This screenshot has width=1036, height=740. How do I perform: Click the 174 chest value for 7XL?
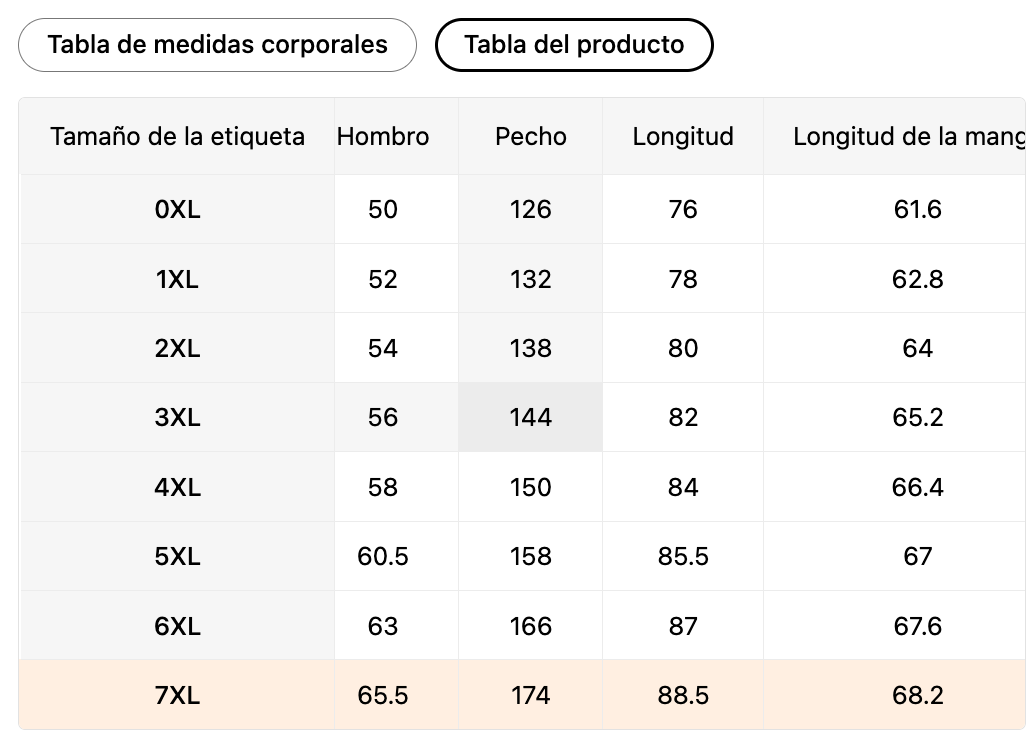531,695
